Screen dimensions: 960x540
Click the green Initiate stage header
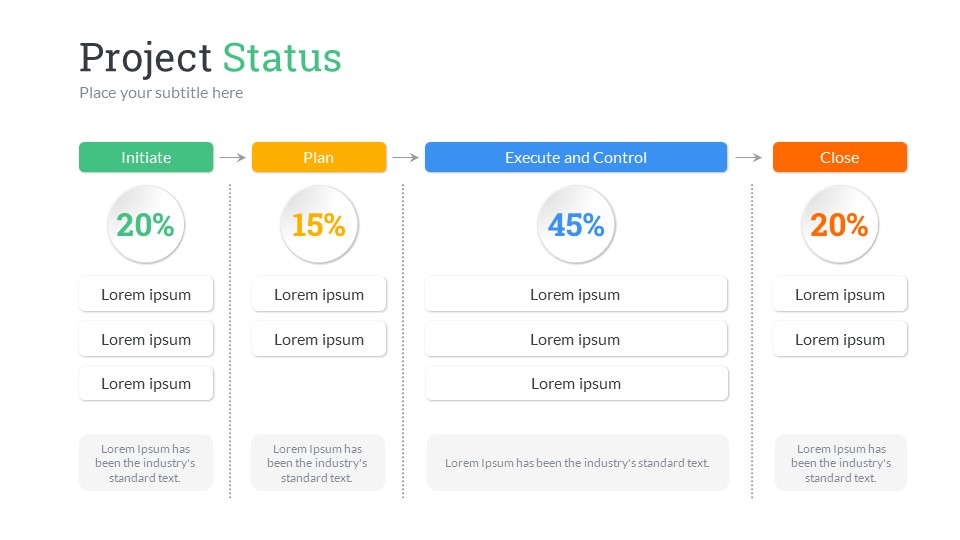[146, 157]
